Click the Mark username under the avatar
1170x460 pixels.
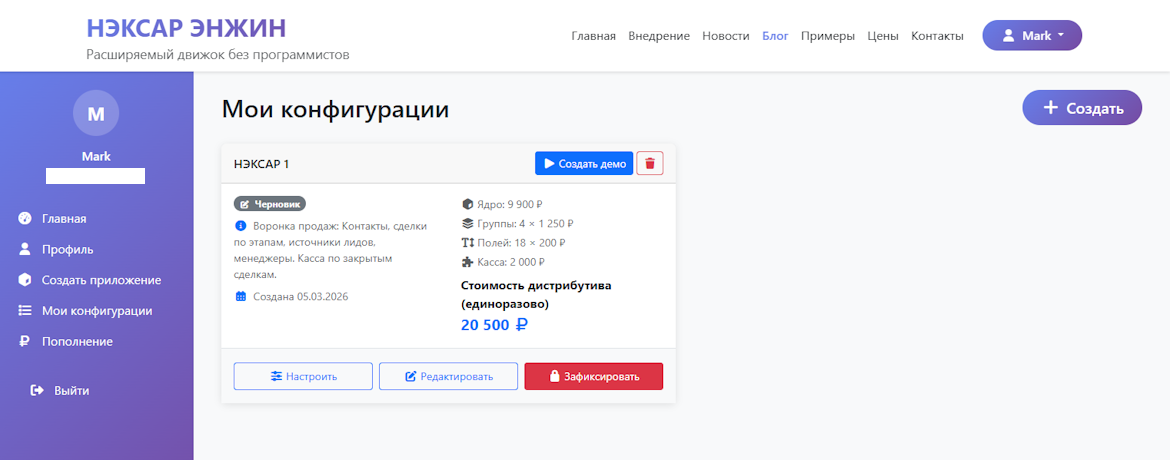pyautogui.click(x=96, y=157)
